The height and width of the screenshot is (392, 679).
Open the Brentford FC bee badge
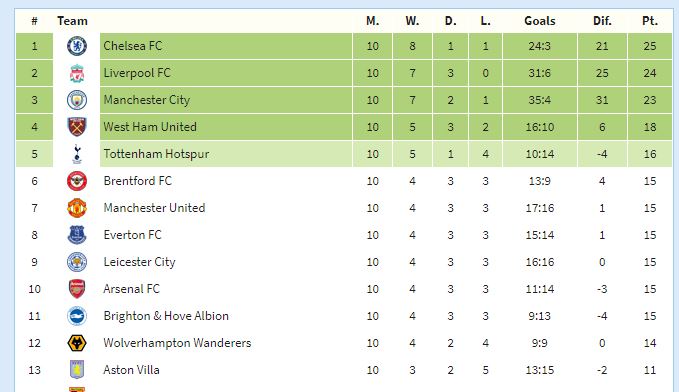point(77,181)
